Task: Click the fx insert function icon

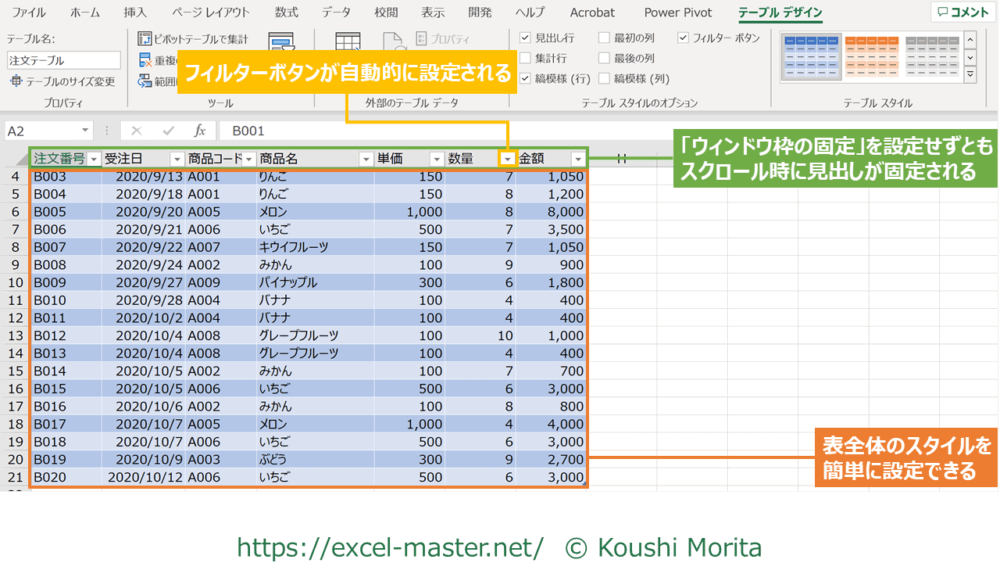Action: point(200,131)
